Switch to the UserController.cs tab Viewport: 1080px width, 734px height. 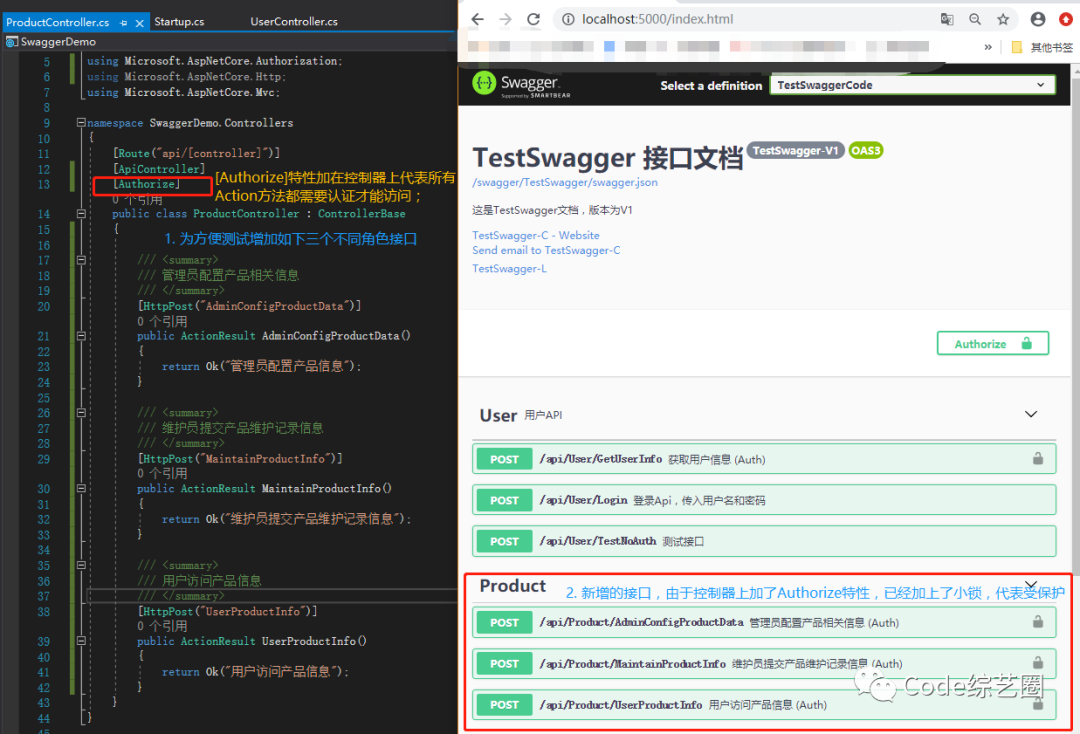point(294,21)
